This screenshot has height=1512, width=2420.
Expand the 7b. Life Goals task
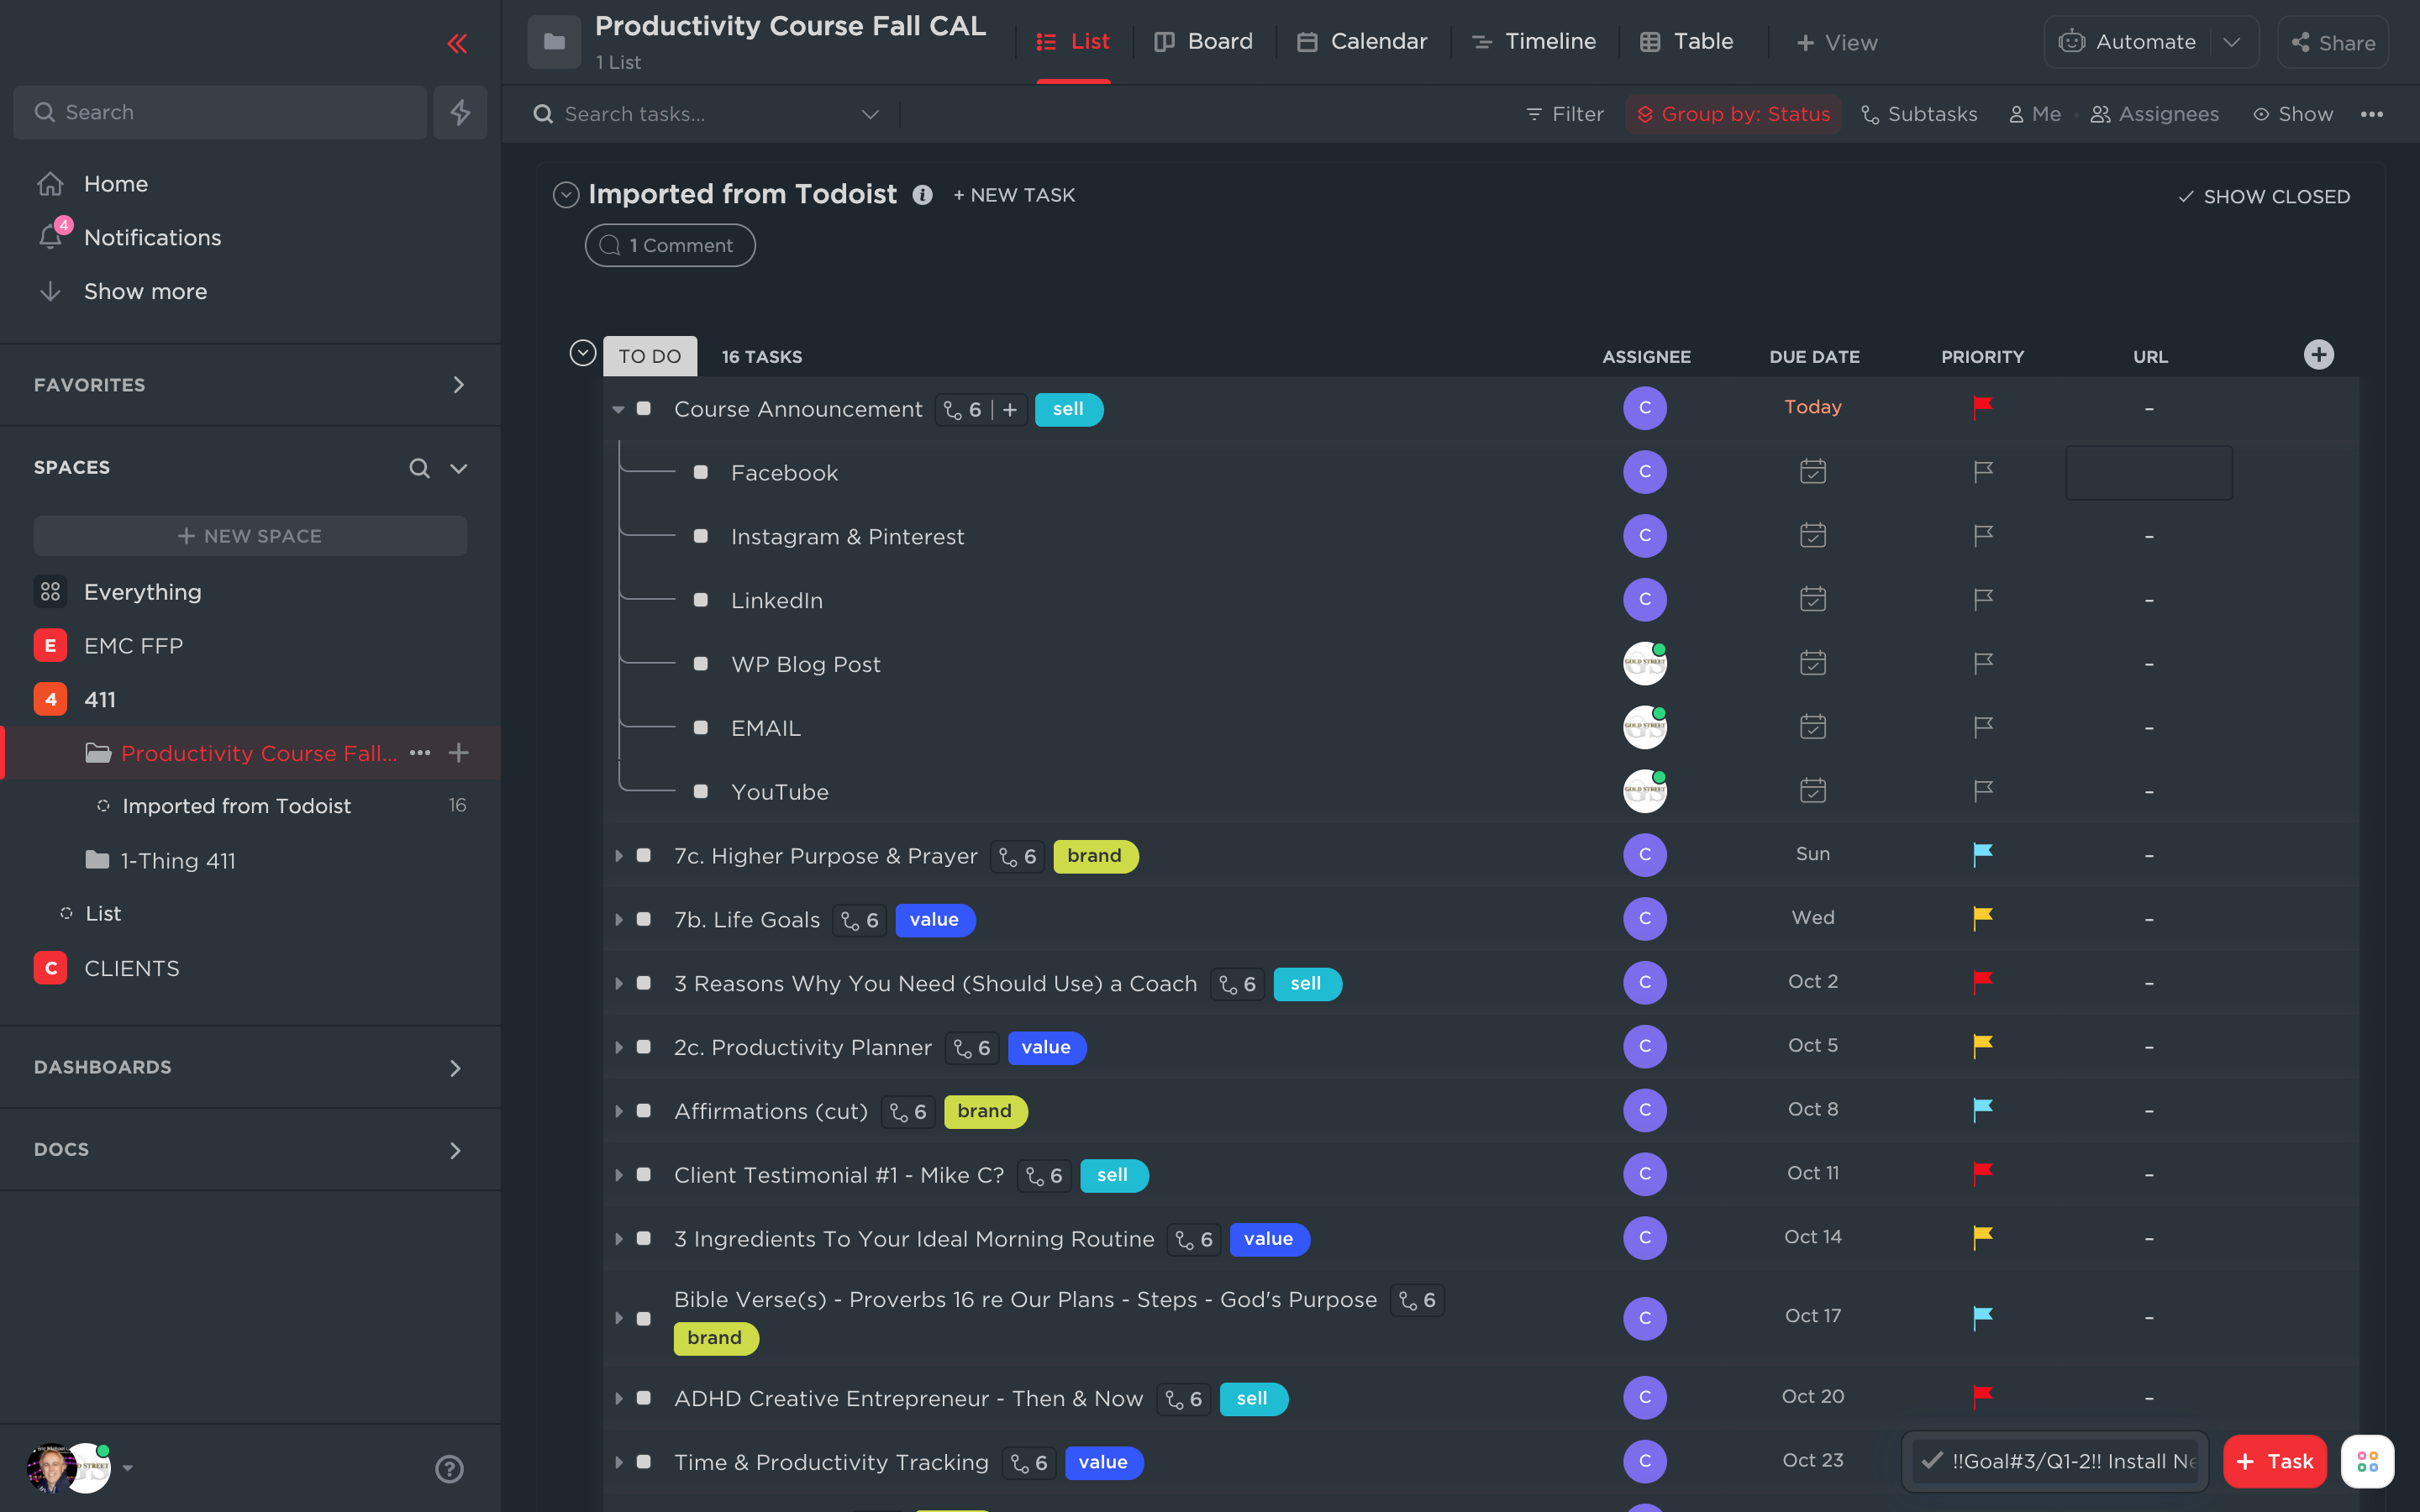pos(619,919)
